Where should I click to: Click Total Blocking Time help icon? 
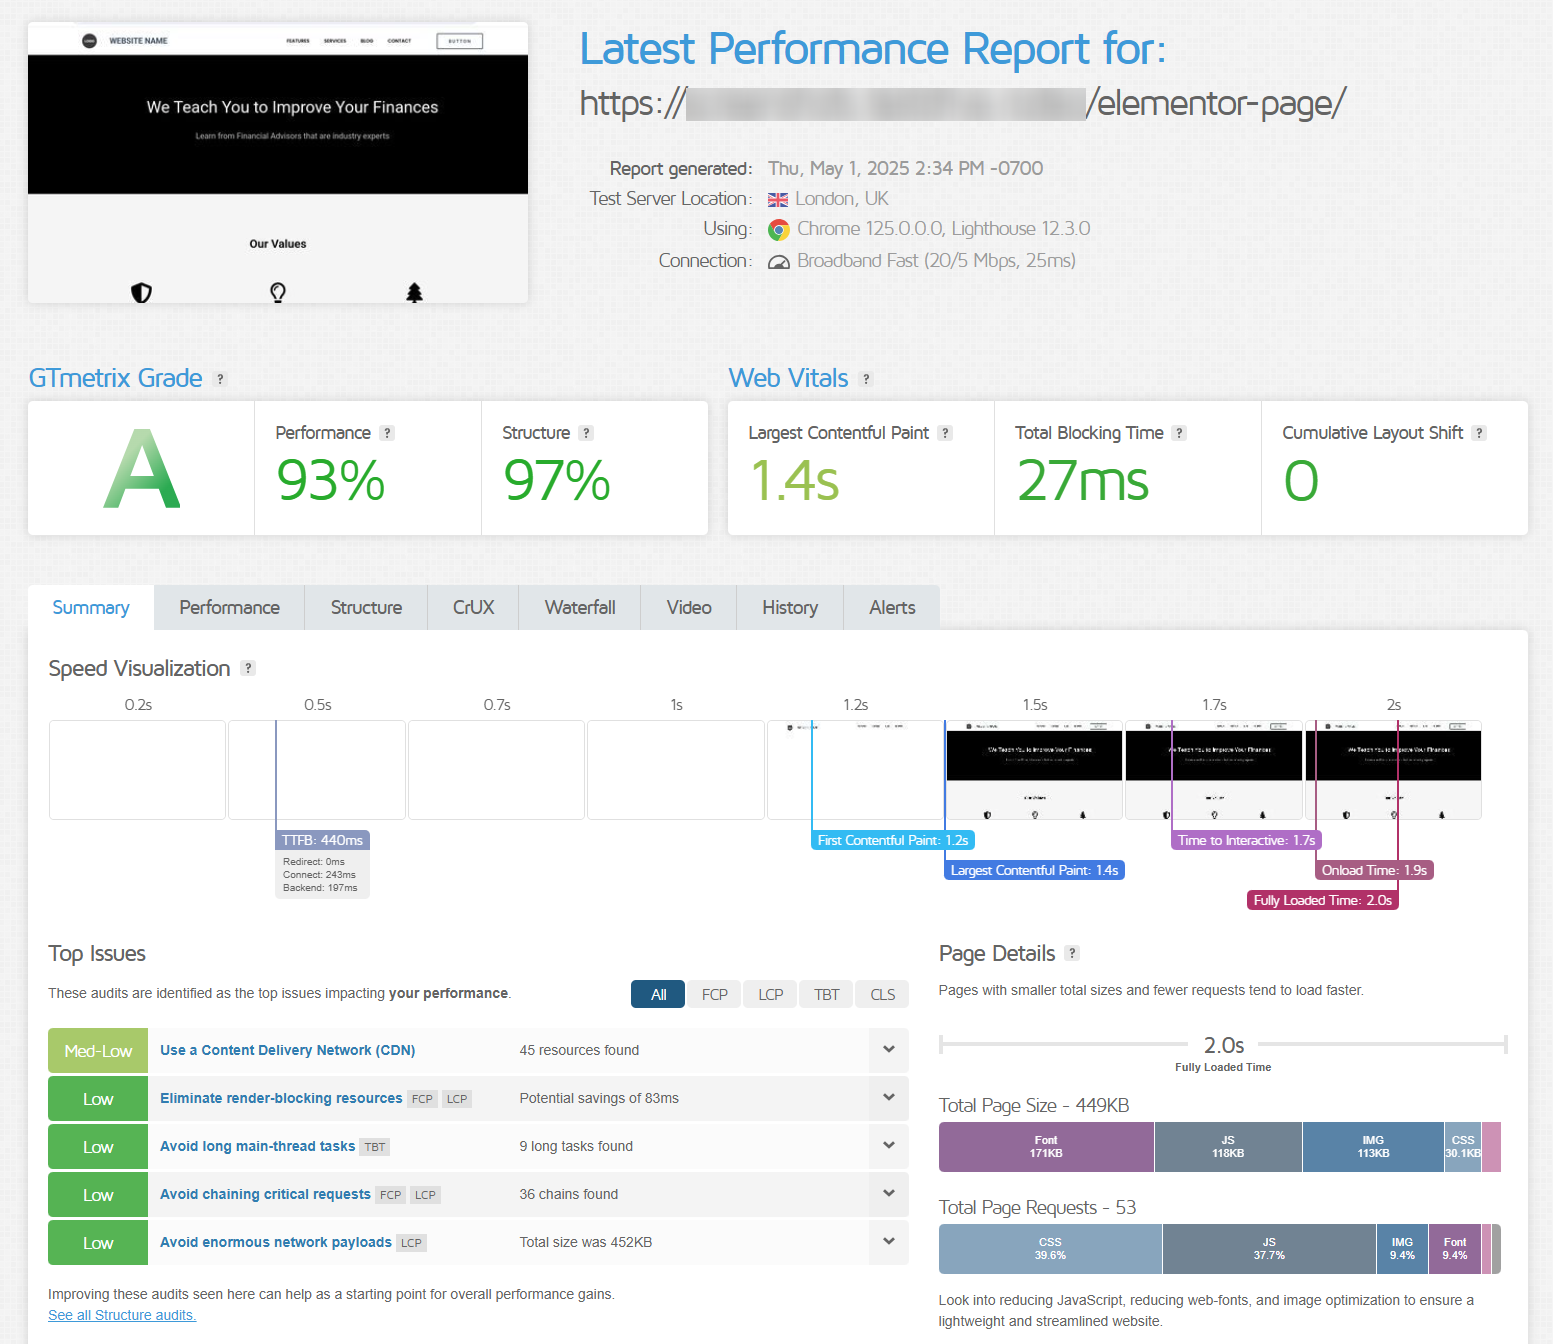click(x=1179, y=433)
